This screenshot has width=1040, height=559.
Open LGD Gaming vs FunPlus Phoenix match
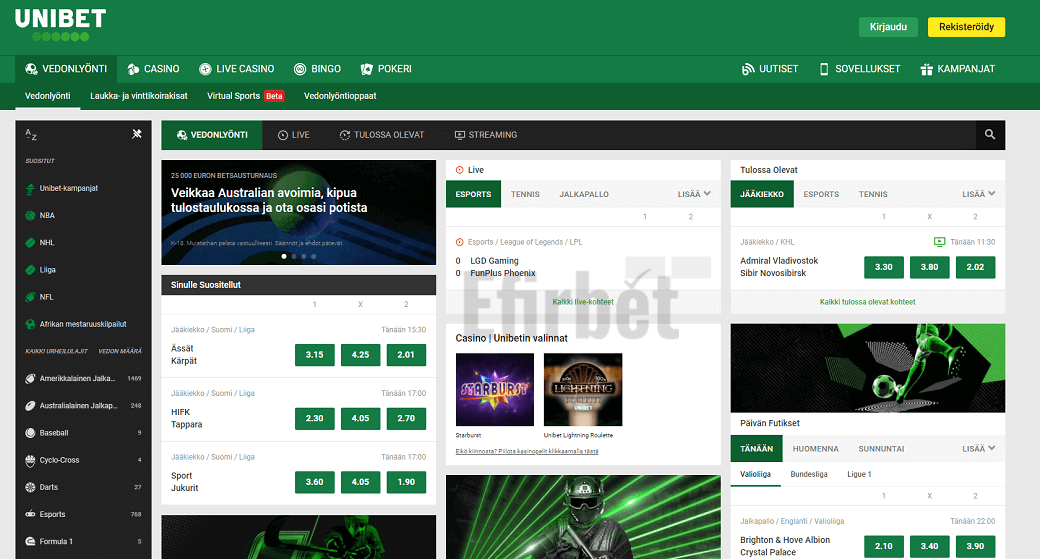[502, 267]
